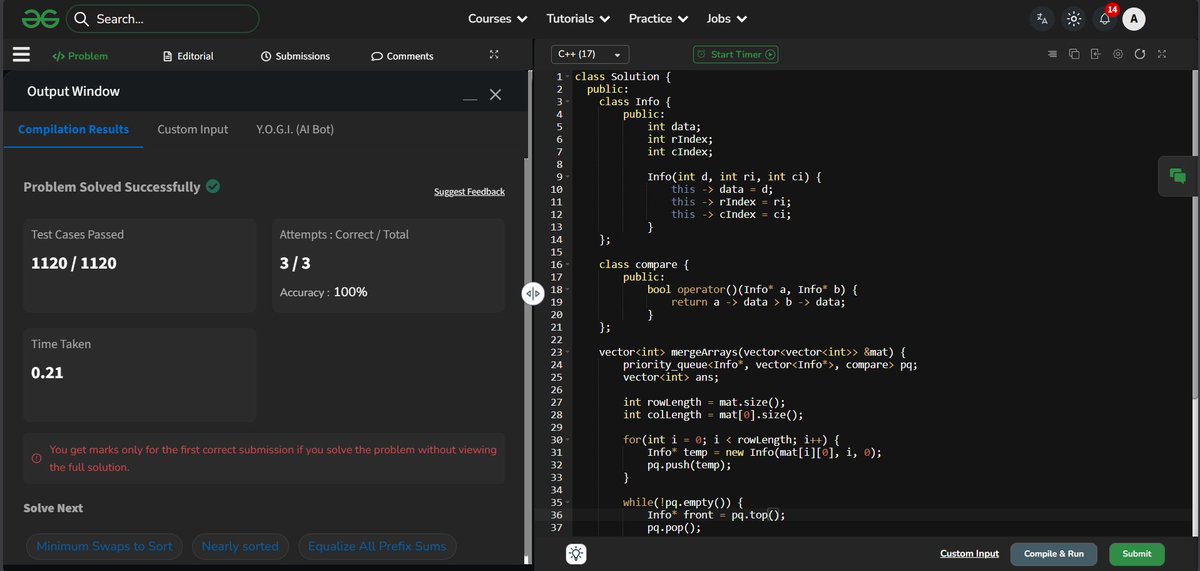
Task: Collapse the fold arrow at line 16
Action: (x=568, y=264)
